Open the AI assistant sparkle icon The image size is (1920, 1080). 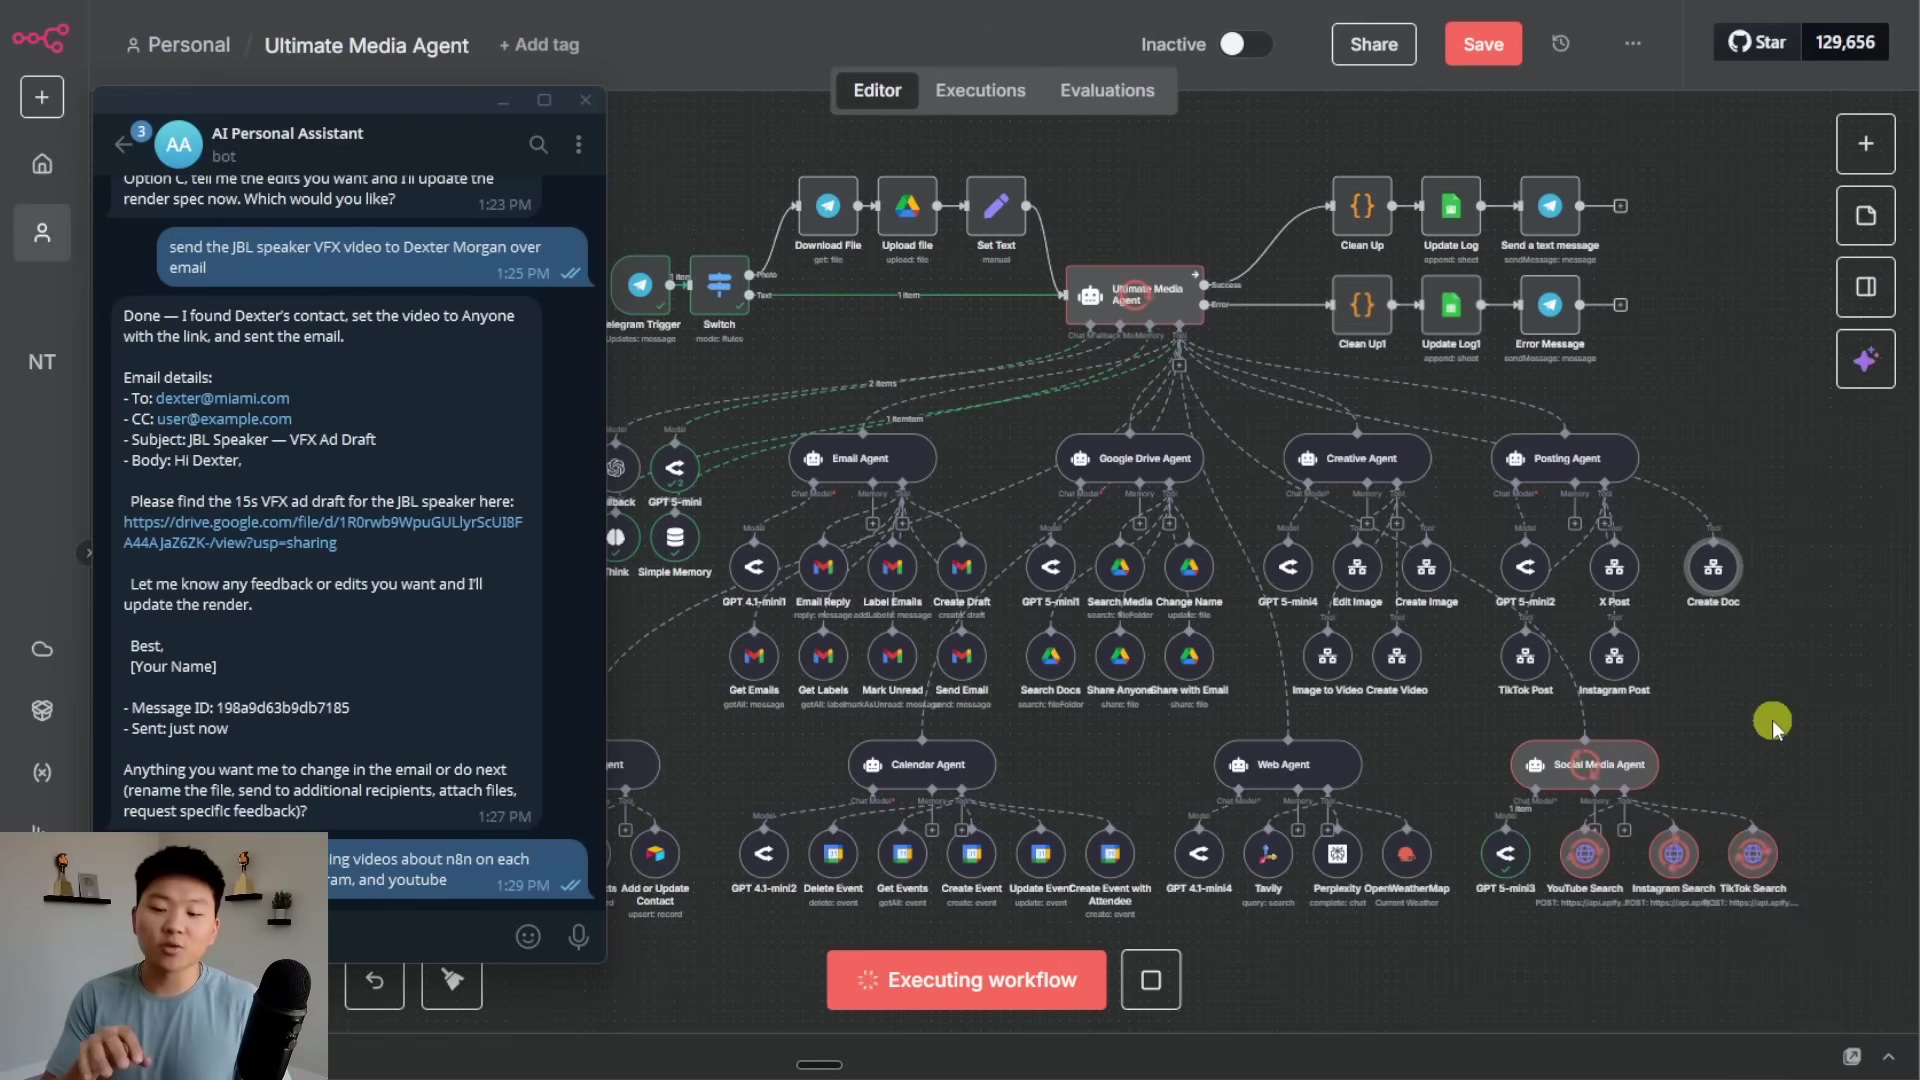(x=1865, y=359)
